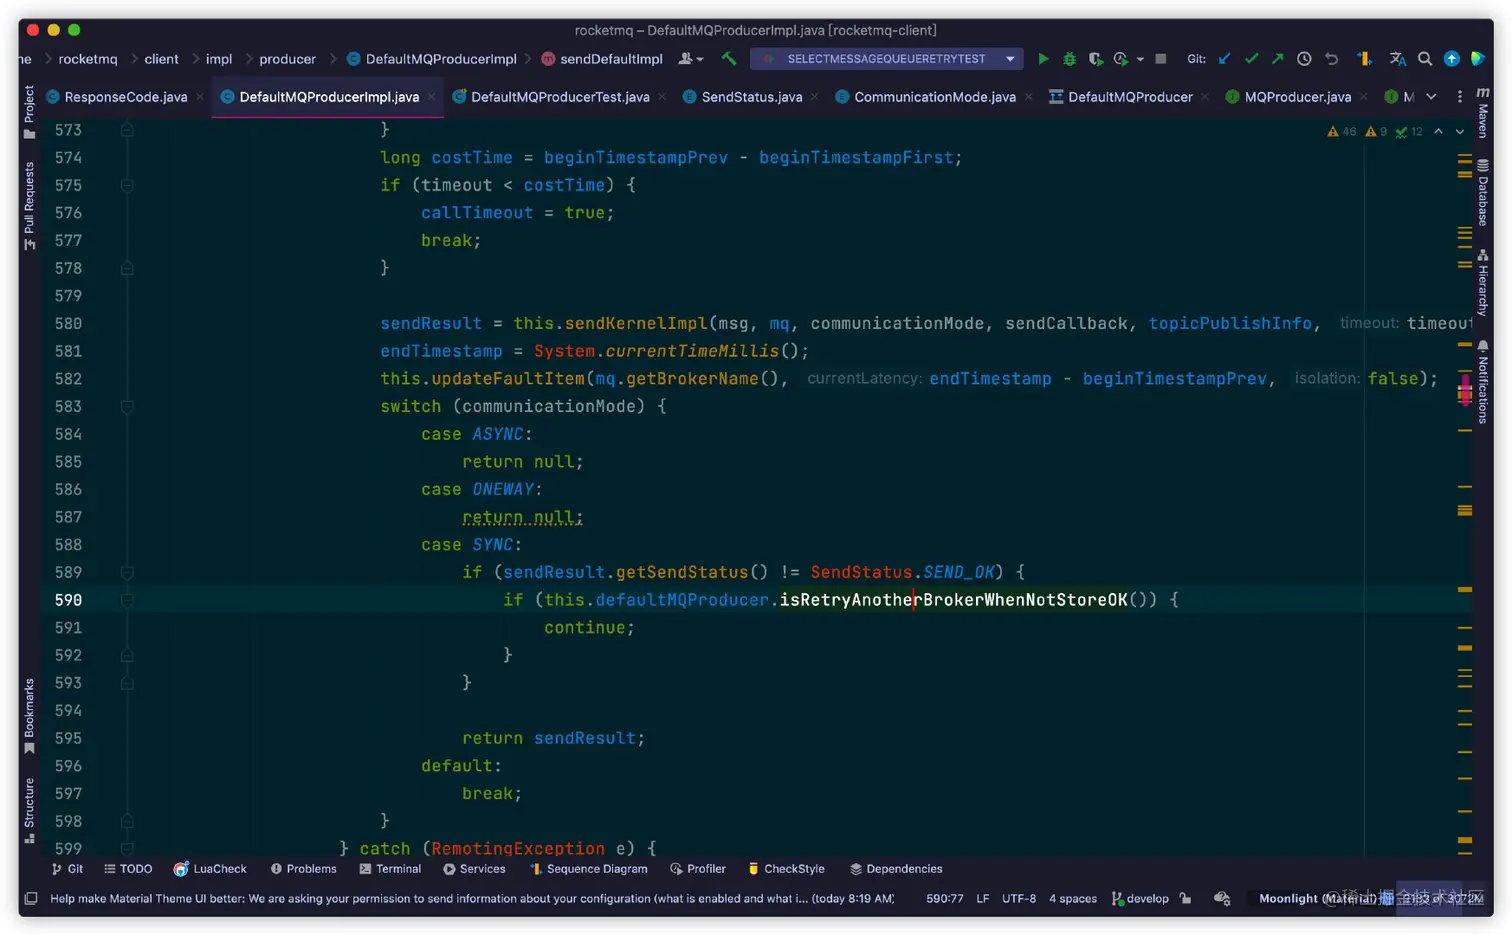The width and height of the screenshot is (1512, 935).
Task: Close the DefaultMQProducerImpl.java tab
Action: point(432,97)
